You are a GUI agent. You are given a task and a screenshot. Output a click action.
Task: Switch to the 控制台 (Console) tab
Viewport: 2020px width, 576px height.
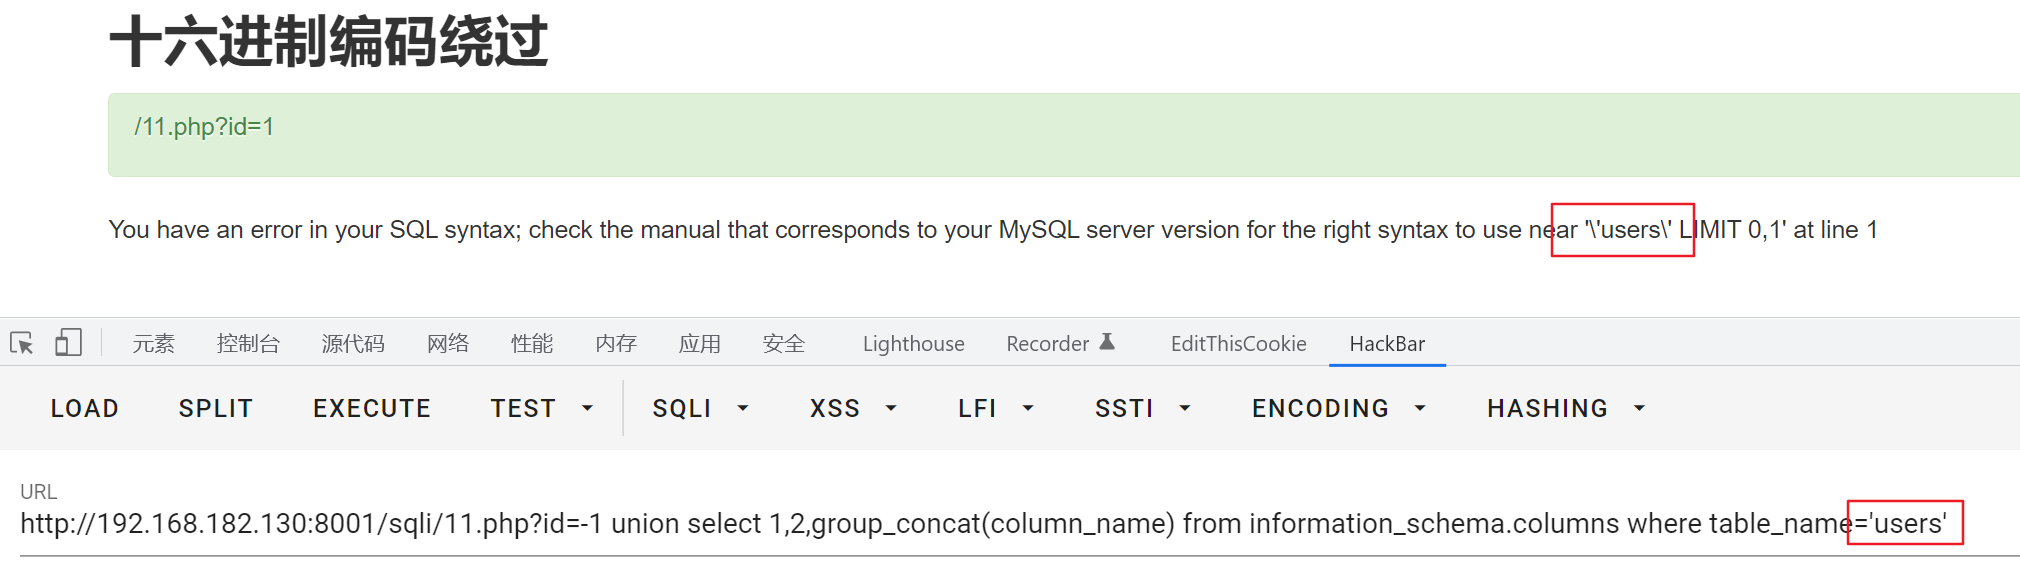point(248,343)
